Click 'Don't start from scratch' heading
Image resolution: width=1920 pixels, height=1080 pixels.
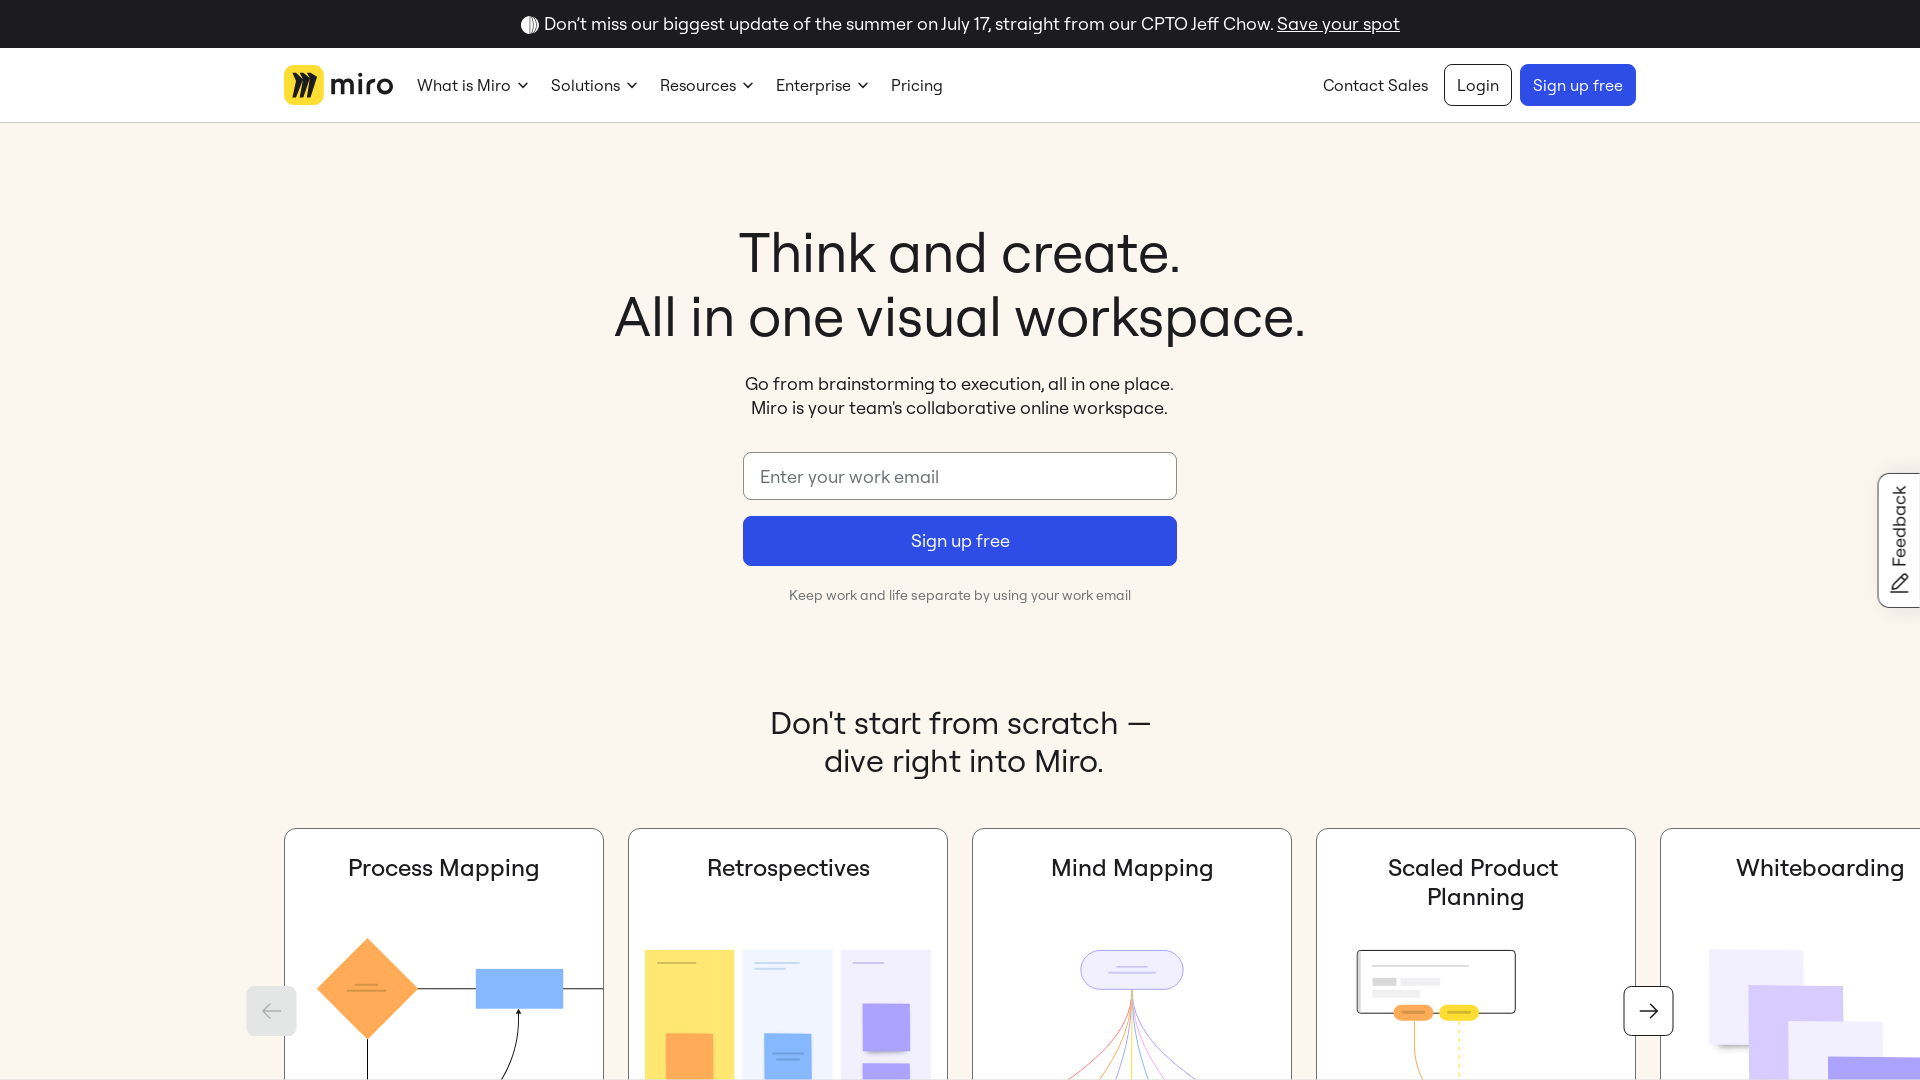click(960, 742)
